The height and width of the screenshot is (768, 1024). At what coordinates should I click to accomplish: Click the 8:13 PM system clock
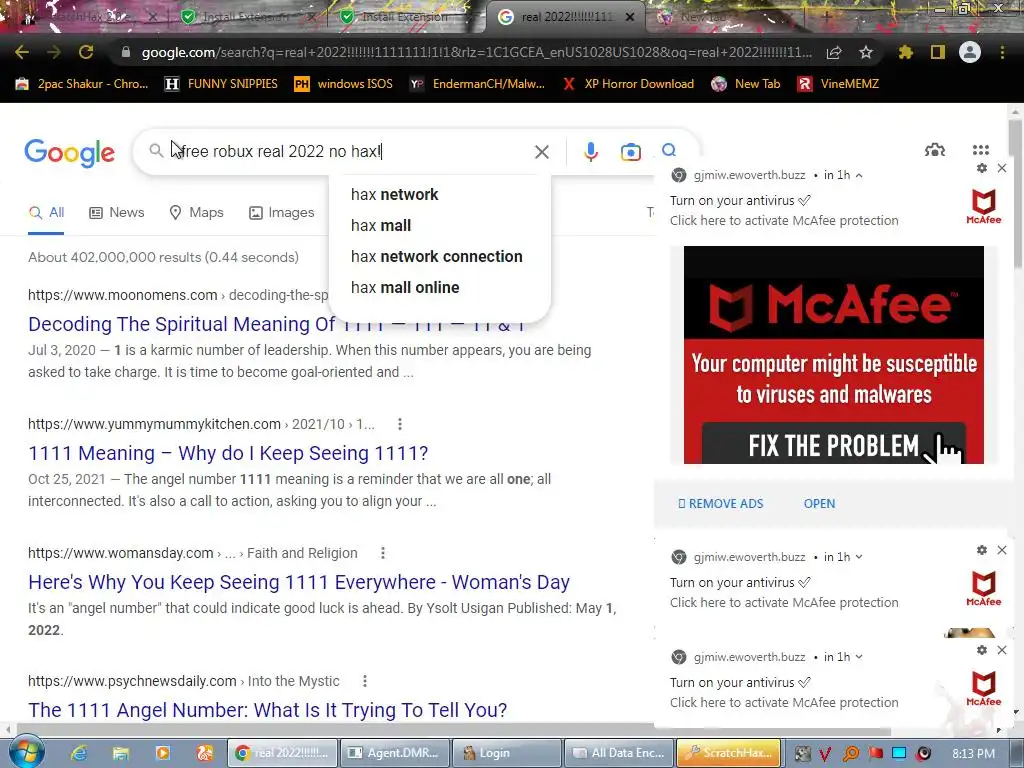973,754
